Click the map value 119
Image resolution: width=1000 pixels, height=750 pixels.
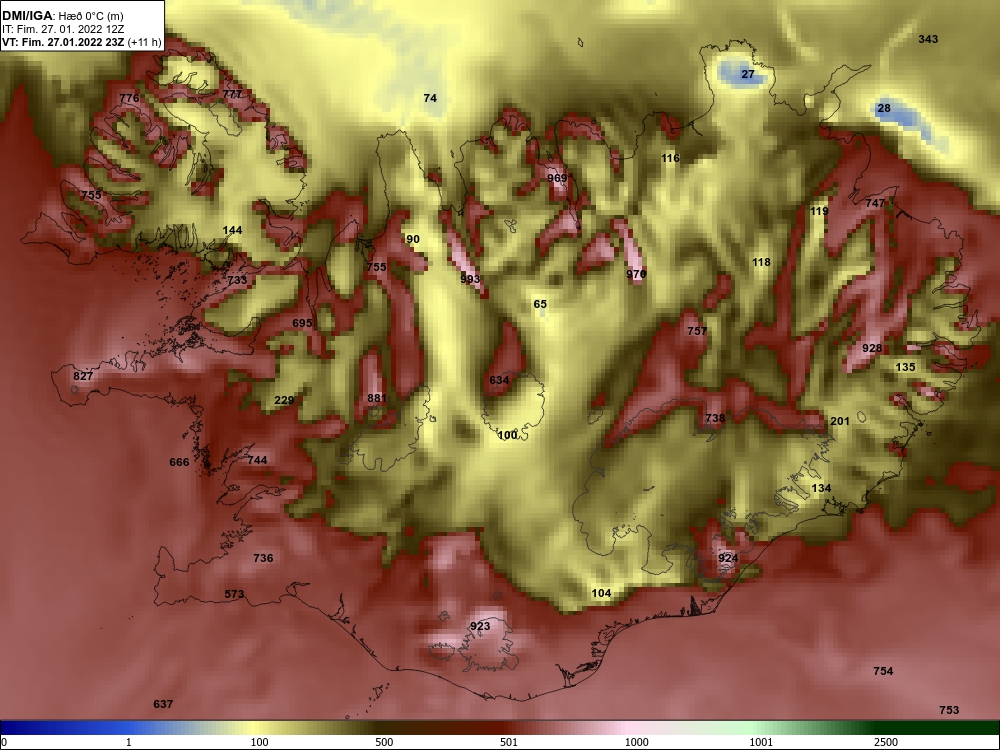(x=819, y=211)
